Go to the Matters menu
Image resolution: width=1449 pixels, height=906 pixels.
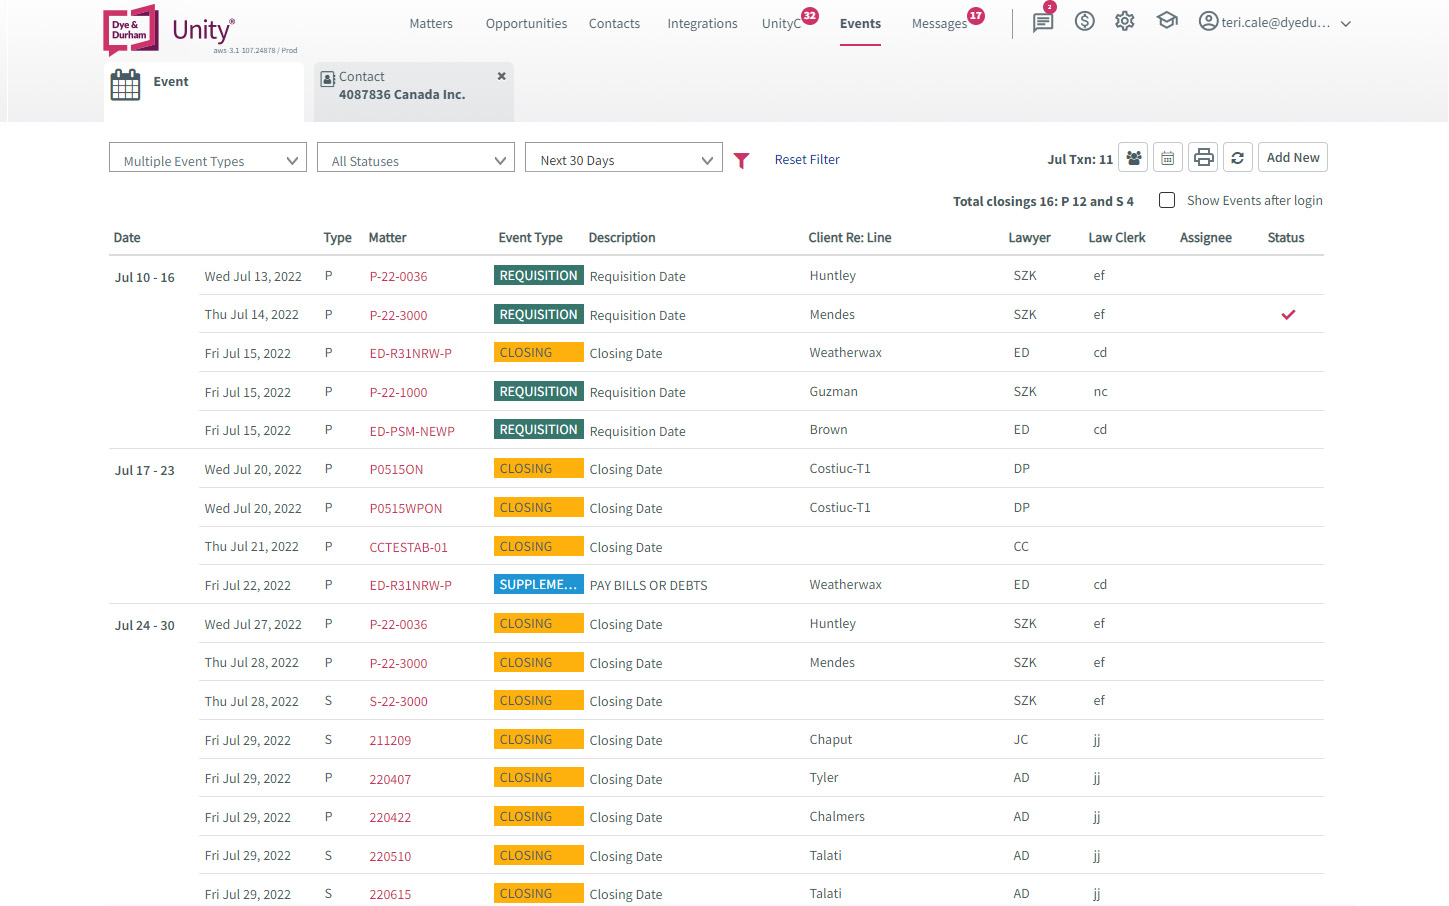click(431, 23)
